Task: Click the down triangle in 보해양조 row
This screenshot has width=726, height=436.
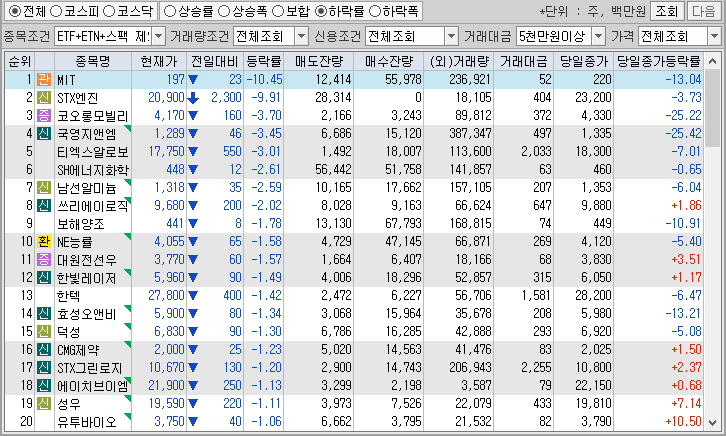Action: (x=193, y=224)
